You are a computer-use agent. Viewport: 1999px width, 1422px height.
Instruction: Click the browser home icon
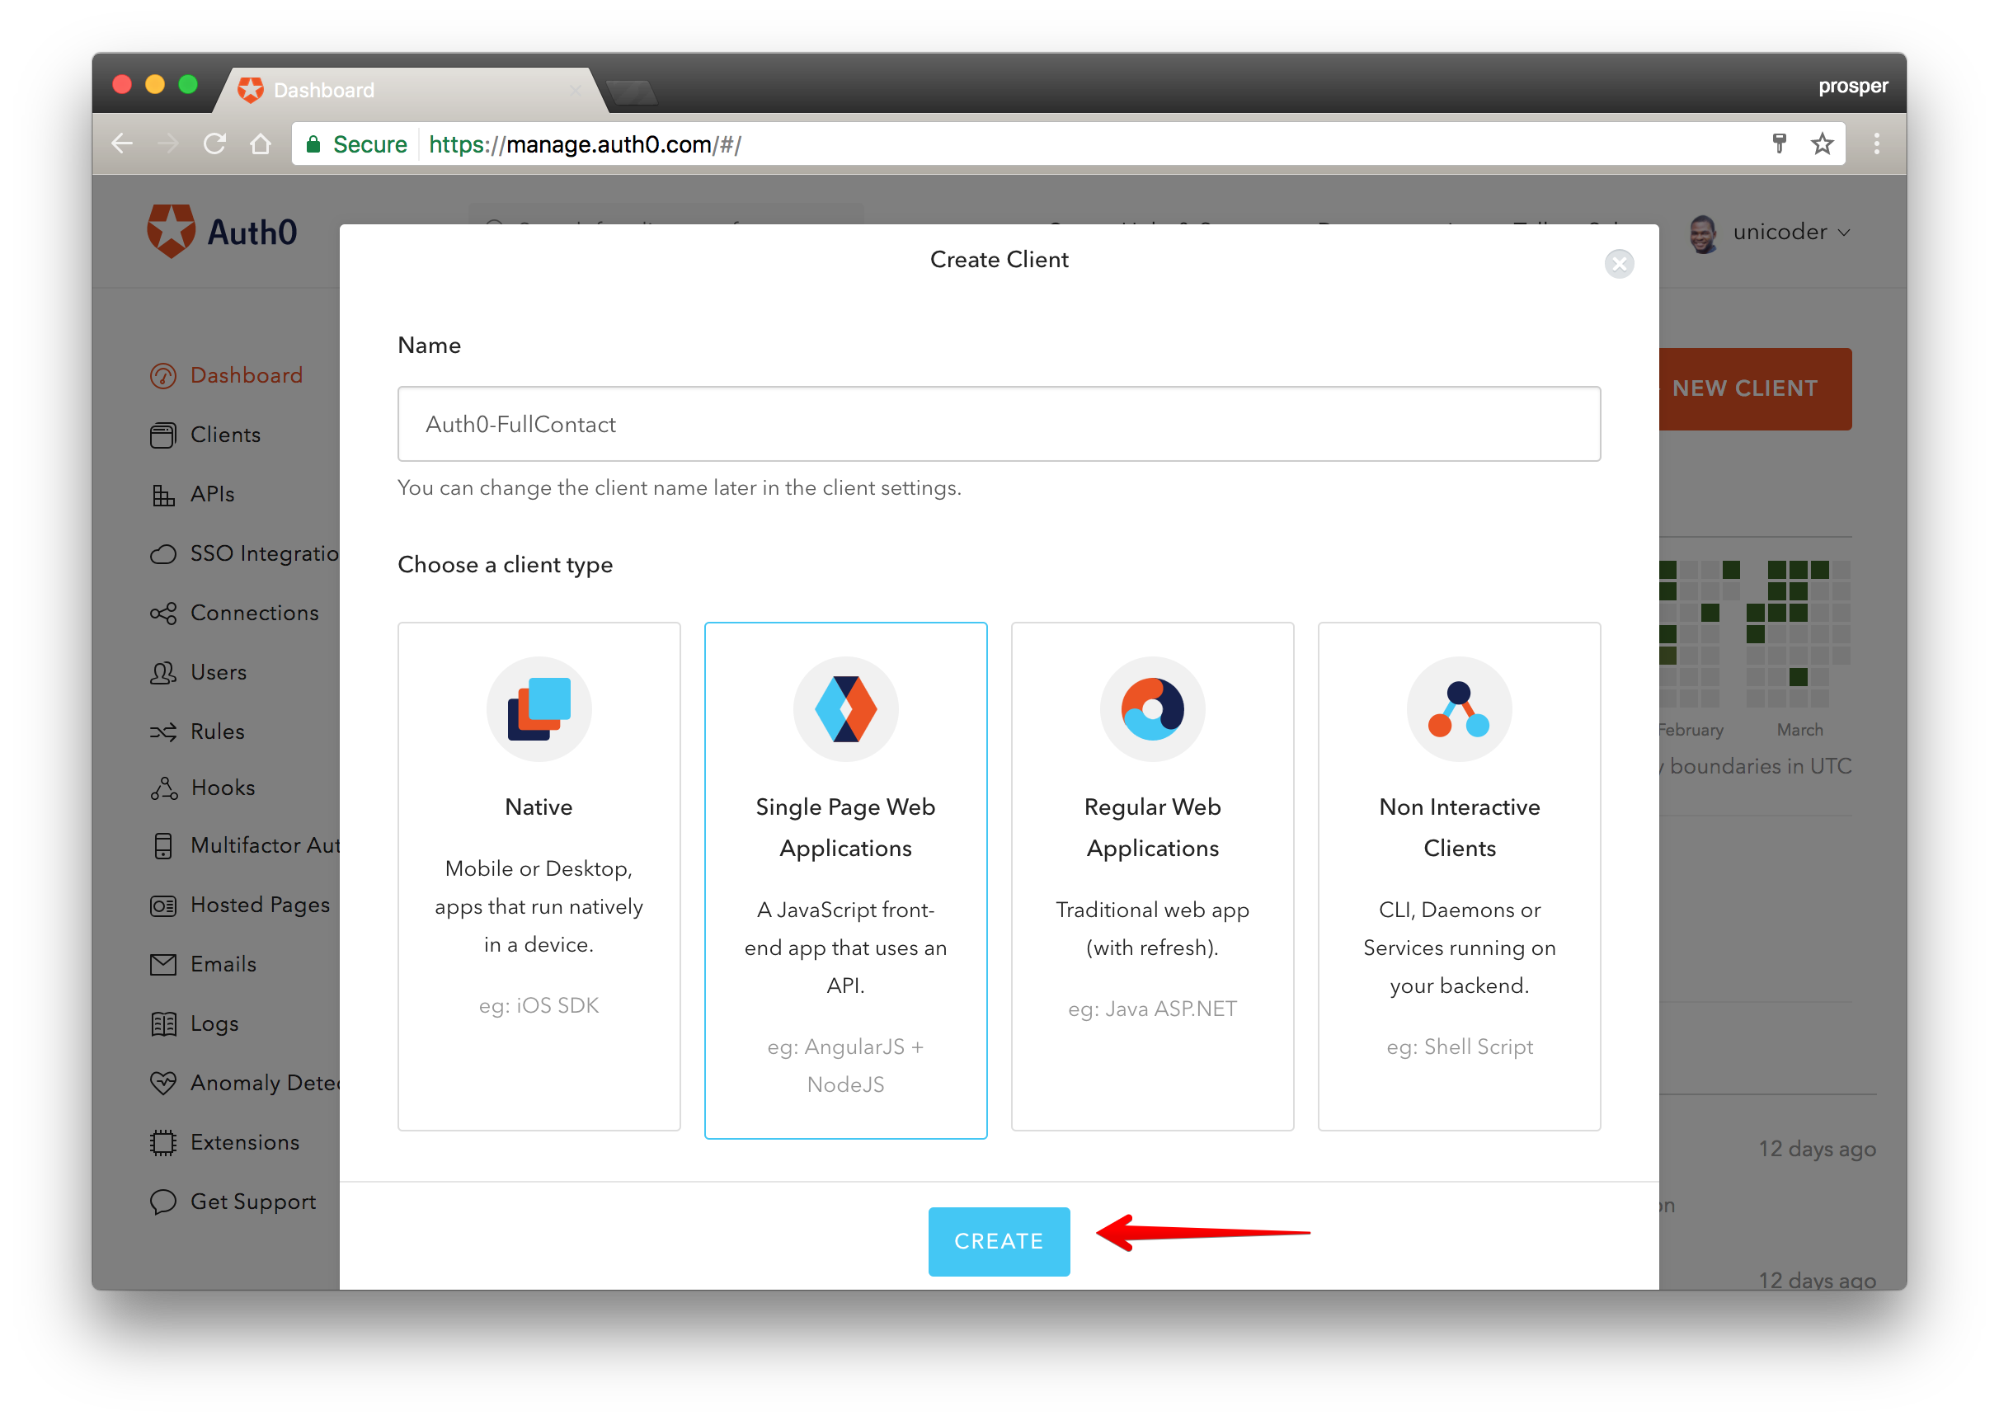tap(261, 144)
